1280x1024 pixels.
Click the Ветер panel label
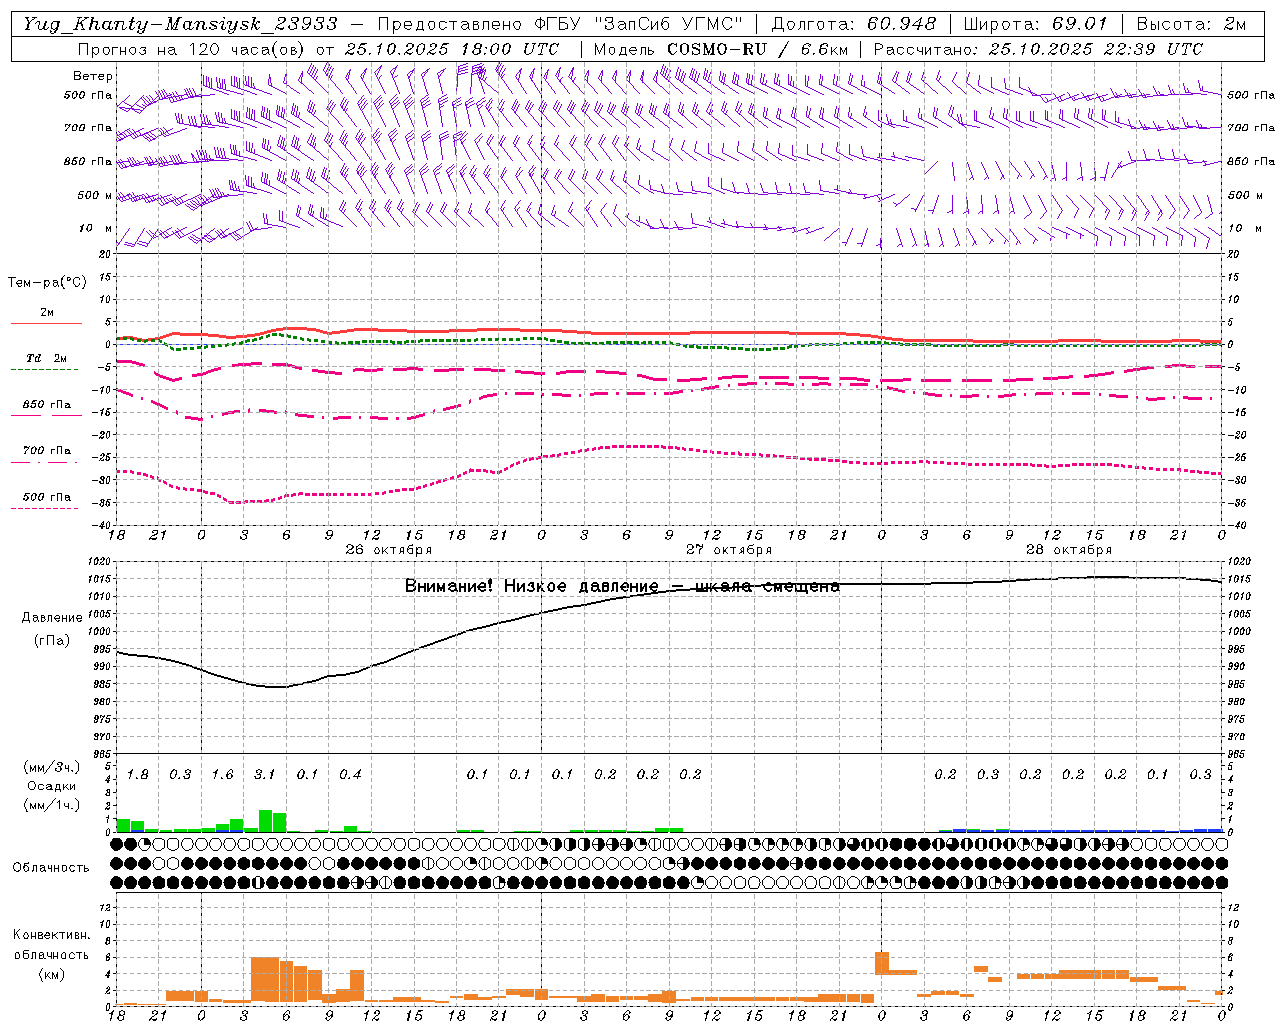[x=92, y=76]
